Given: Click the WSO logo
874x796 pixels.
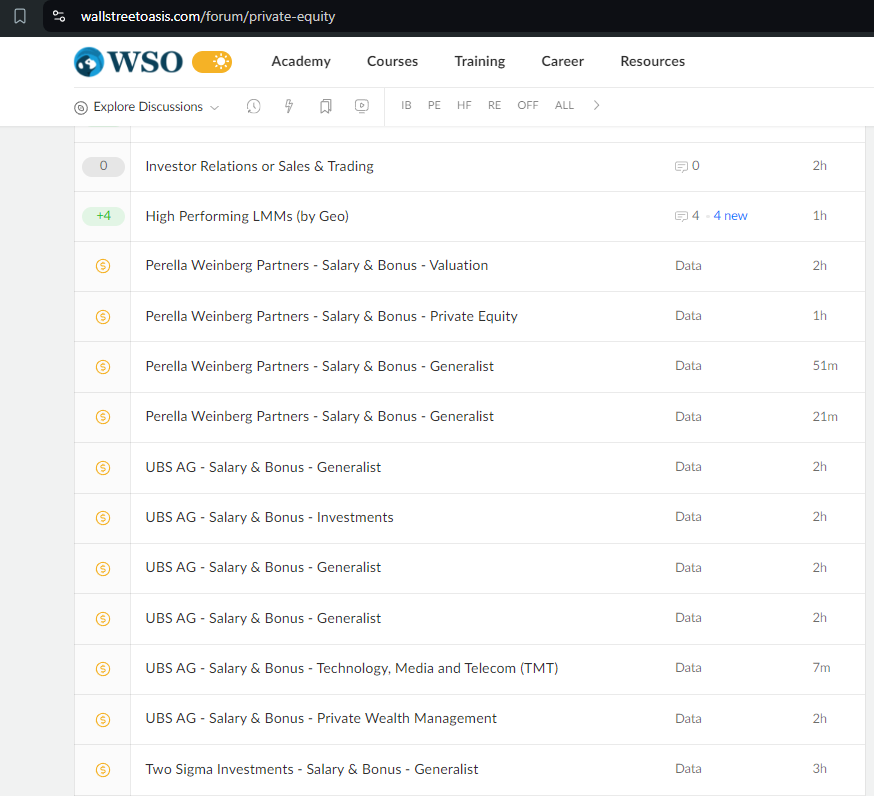Looking at the screenshot, I should point(128,61).
